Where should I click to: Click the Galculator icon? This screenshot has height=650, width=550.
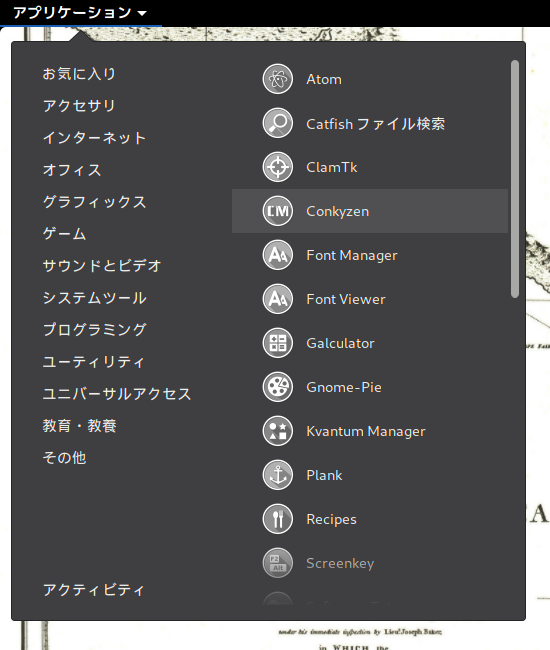coord(278,343)
